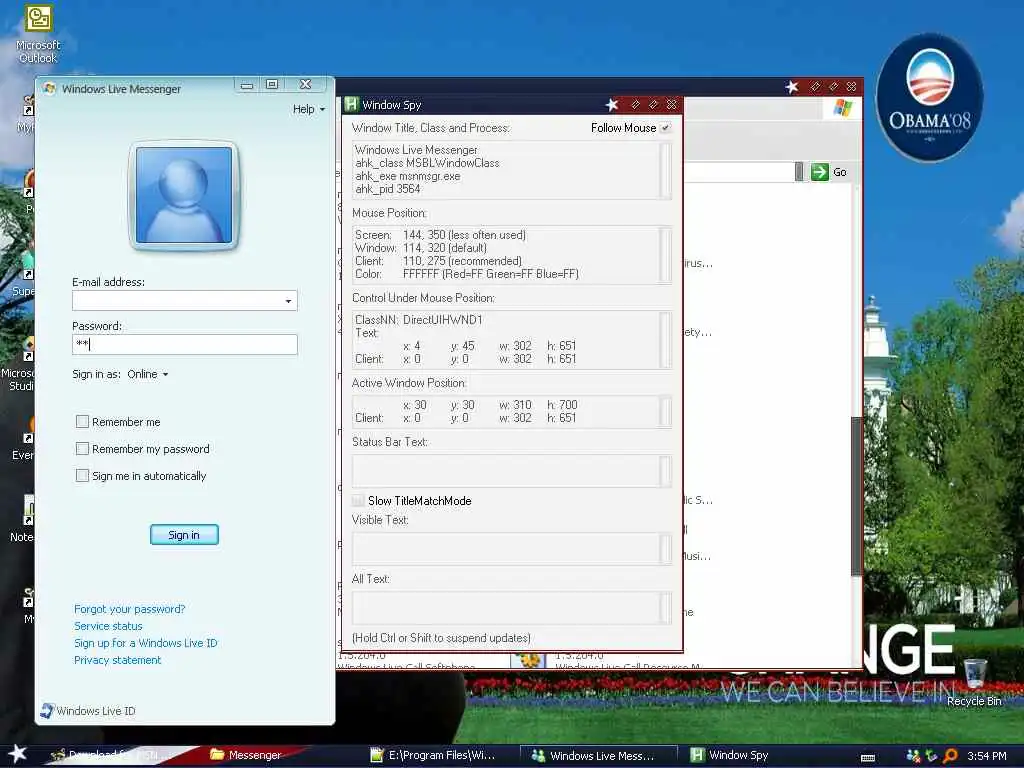1024x768 pixels.
Task: Click the ahk_exe msnmsgr.exe text line
Action: tap(408, 176)
